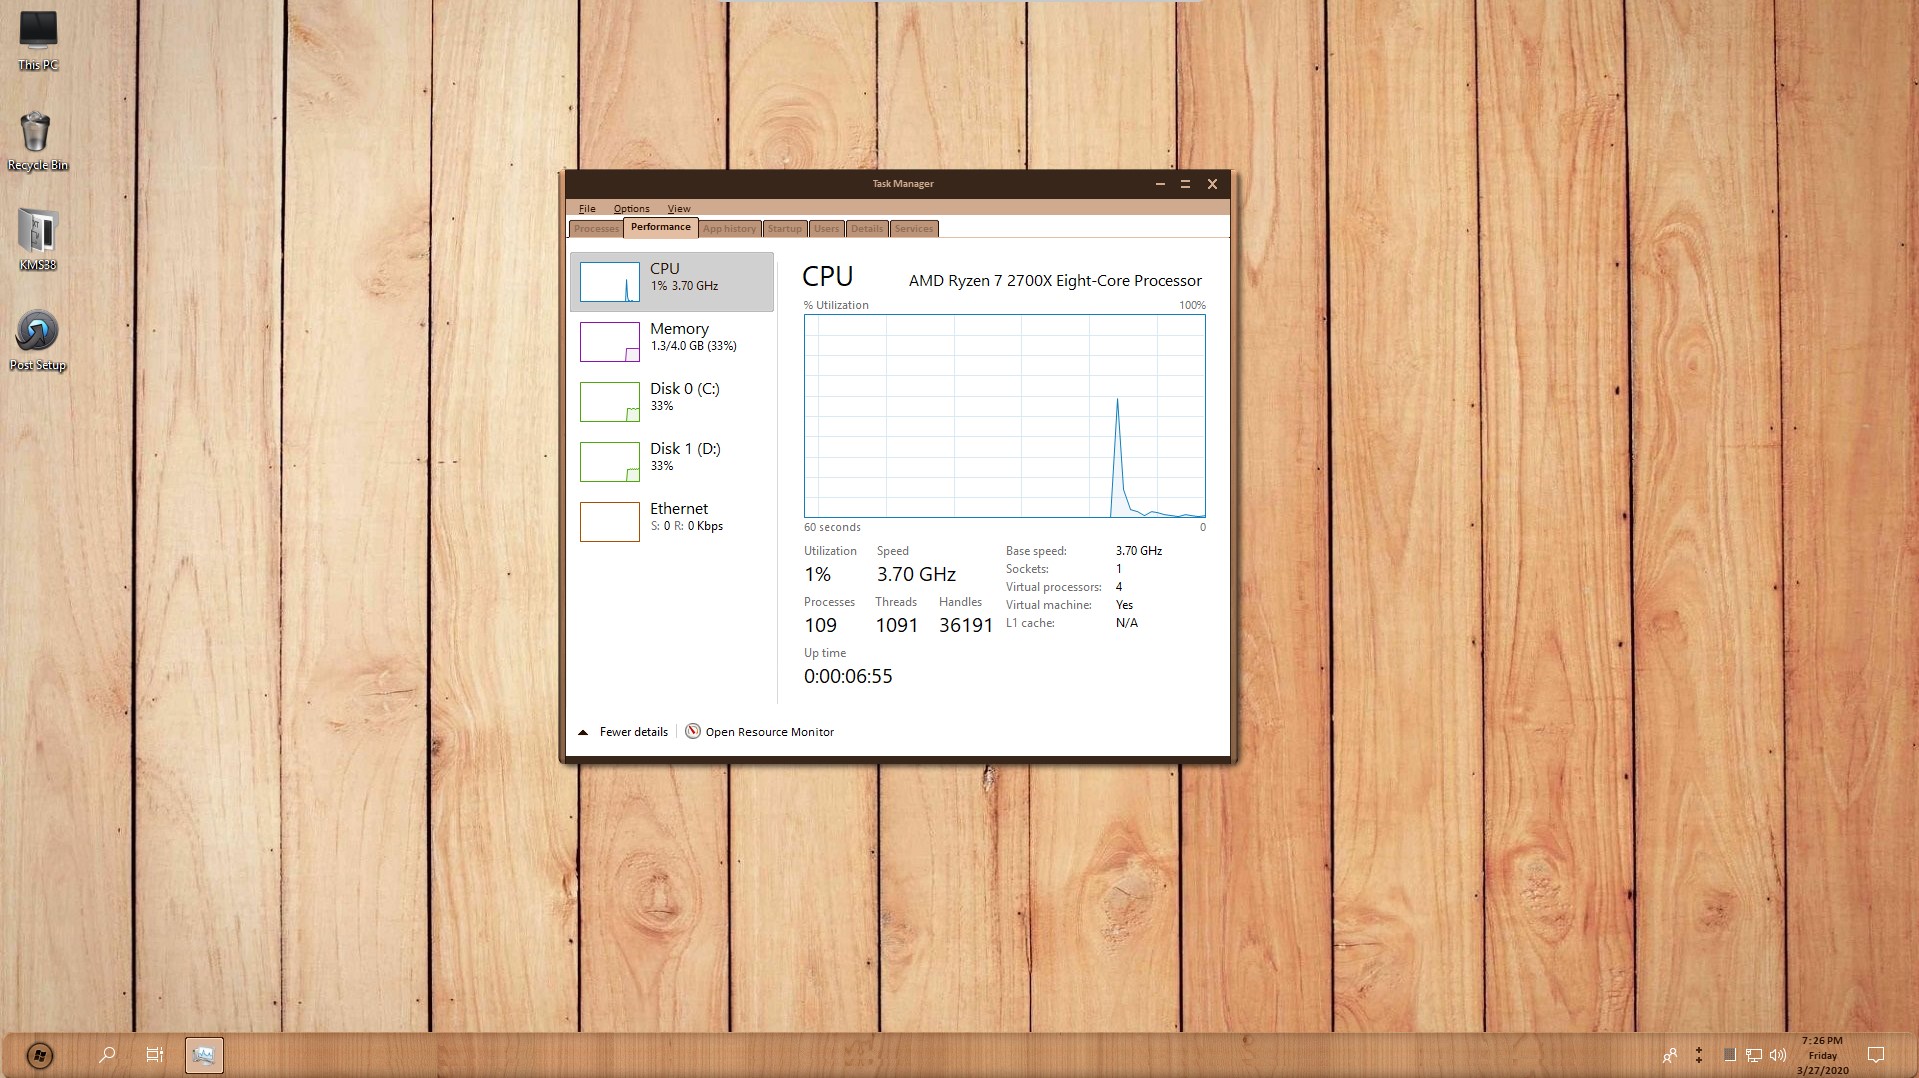Viewport: 1919px width, 1078px height.
Task: Open the taskbar clock and date
Action: click(1822, 1055)
